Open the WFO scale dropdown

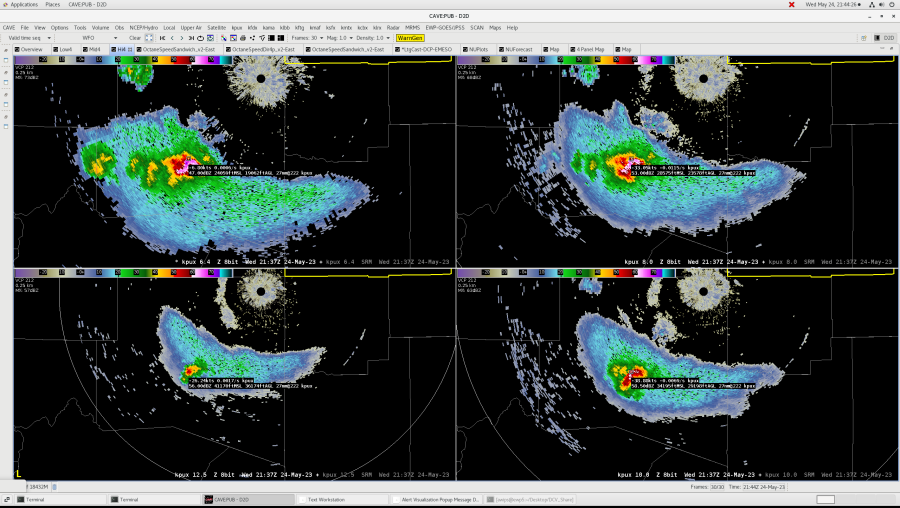[100, 38]
